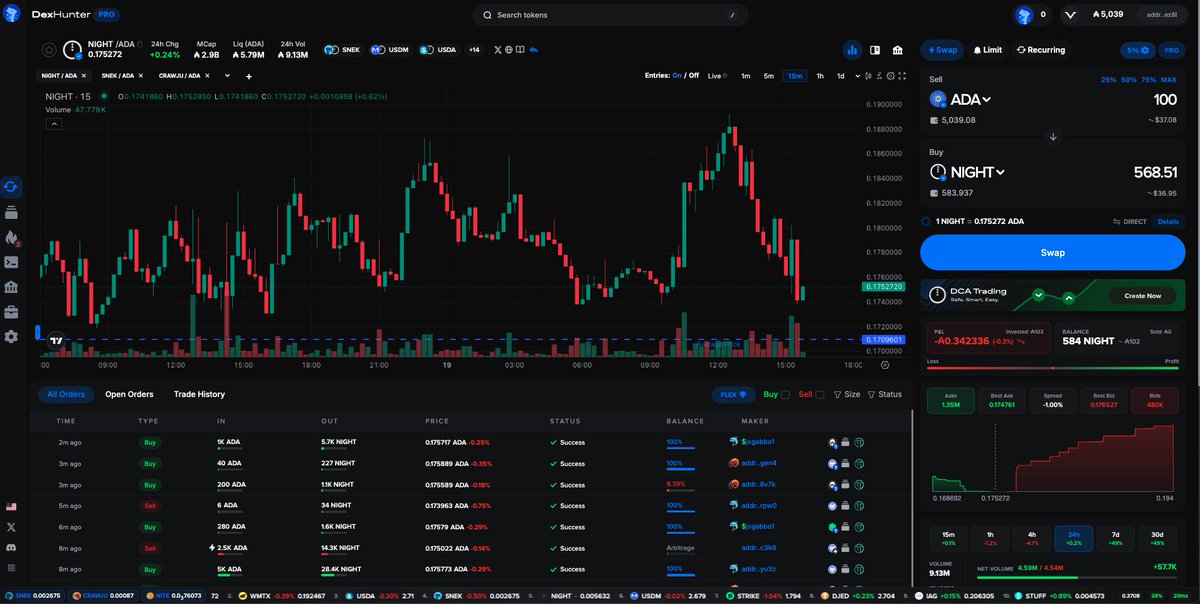Open the bank icon in left sidebar
Viewport: 1200px width, 604px height.
tap(11, 287)
